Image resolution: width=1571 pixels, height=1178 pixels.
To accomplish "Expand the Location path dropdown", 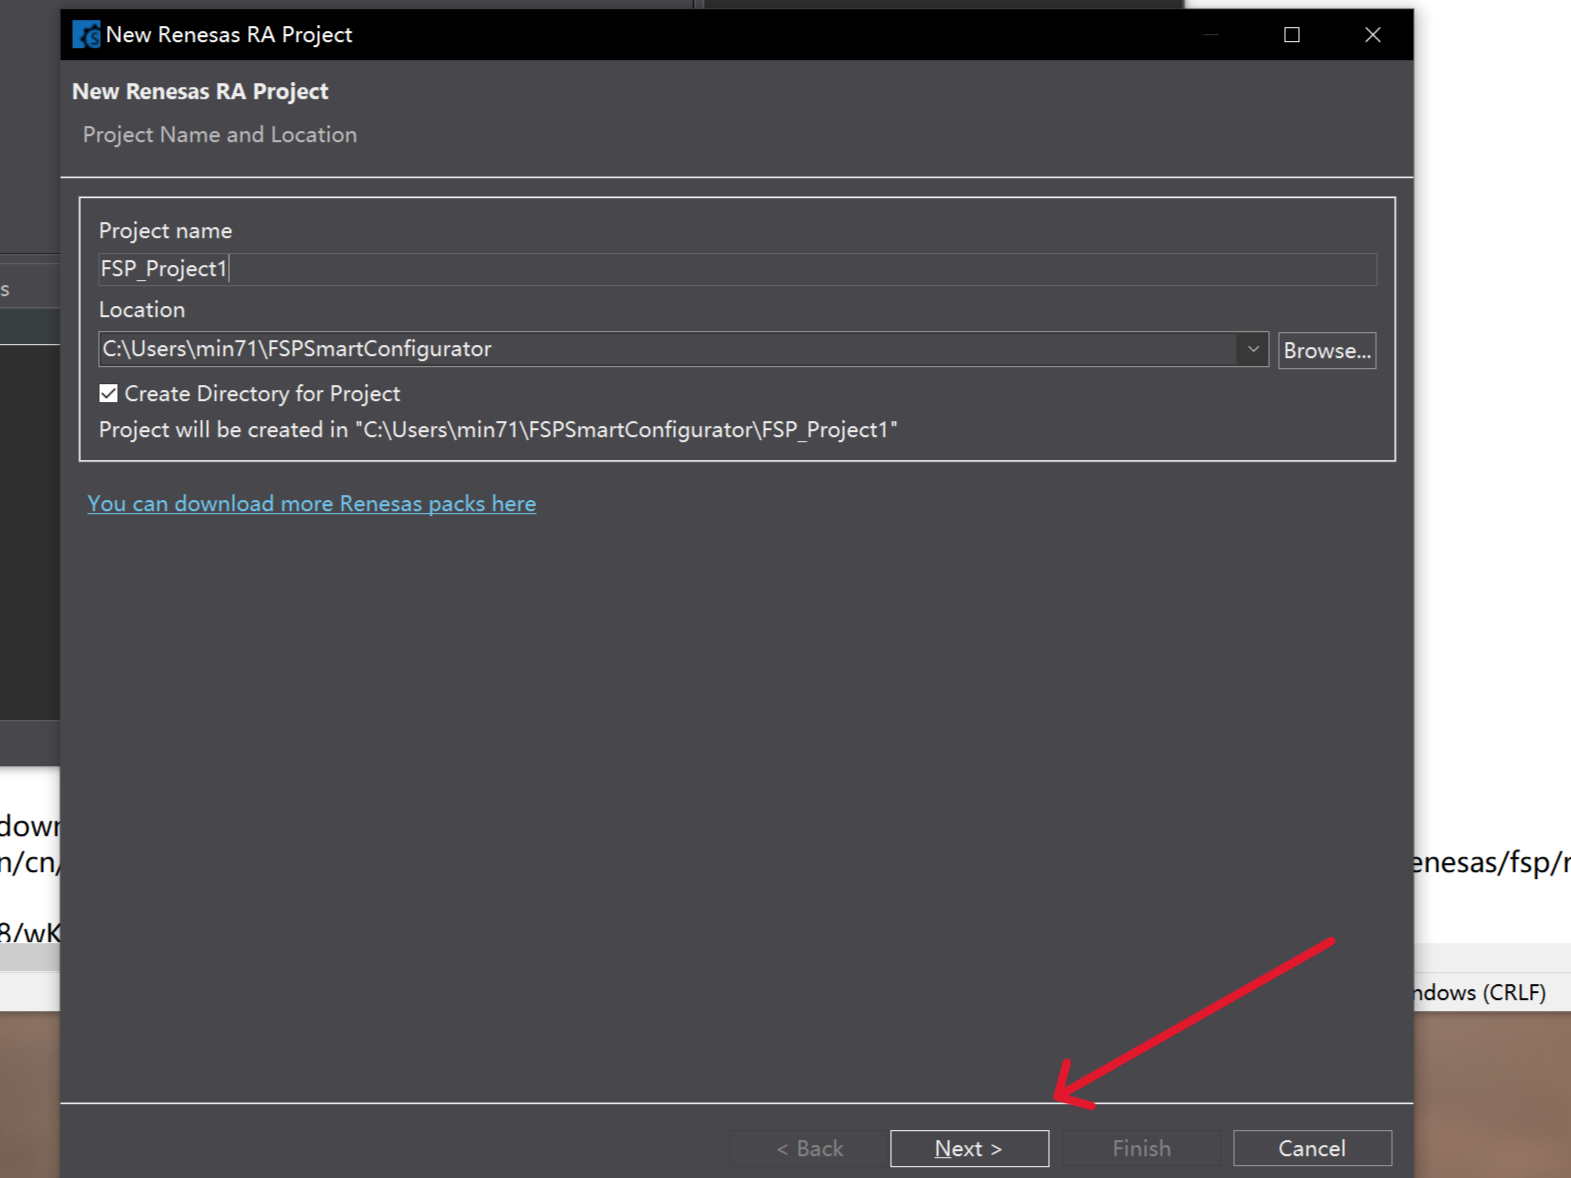I will tap(1253, 349).
